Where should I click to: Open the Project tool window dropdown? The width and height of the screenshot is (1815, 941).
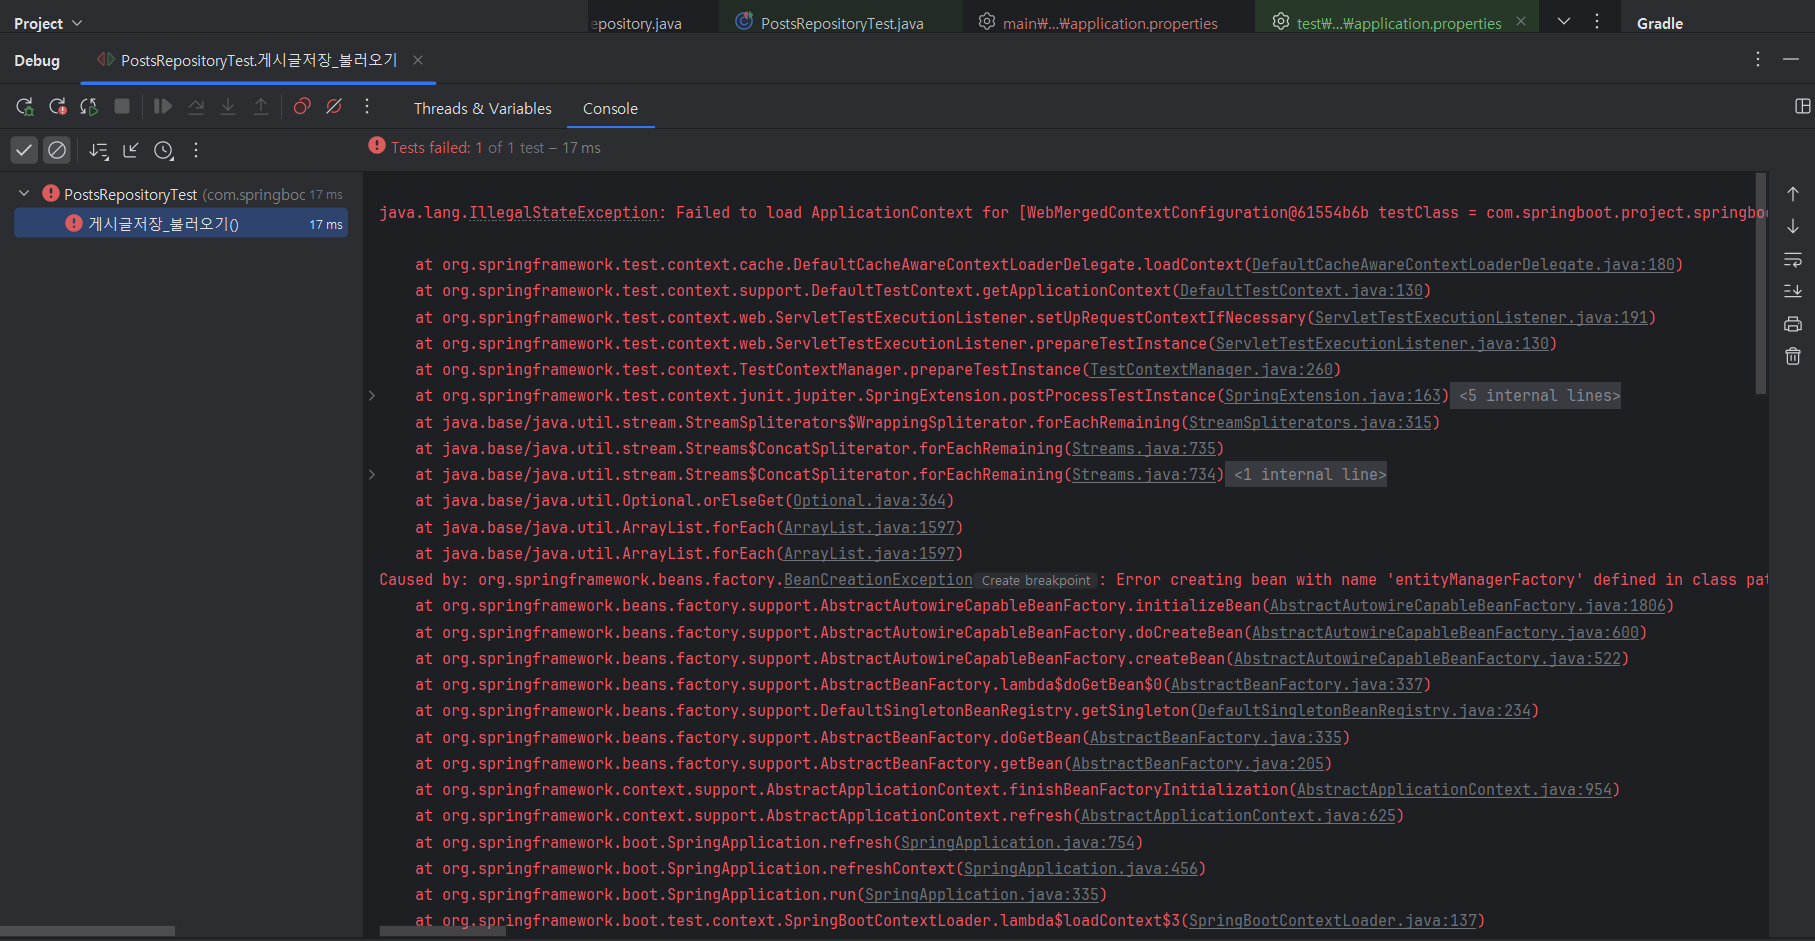(48, 23)
